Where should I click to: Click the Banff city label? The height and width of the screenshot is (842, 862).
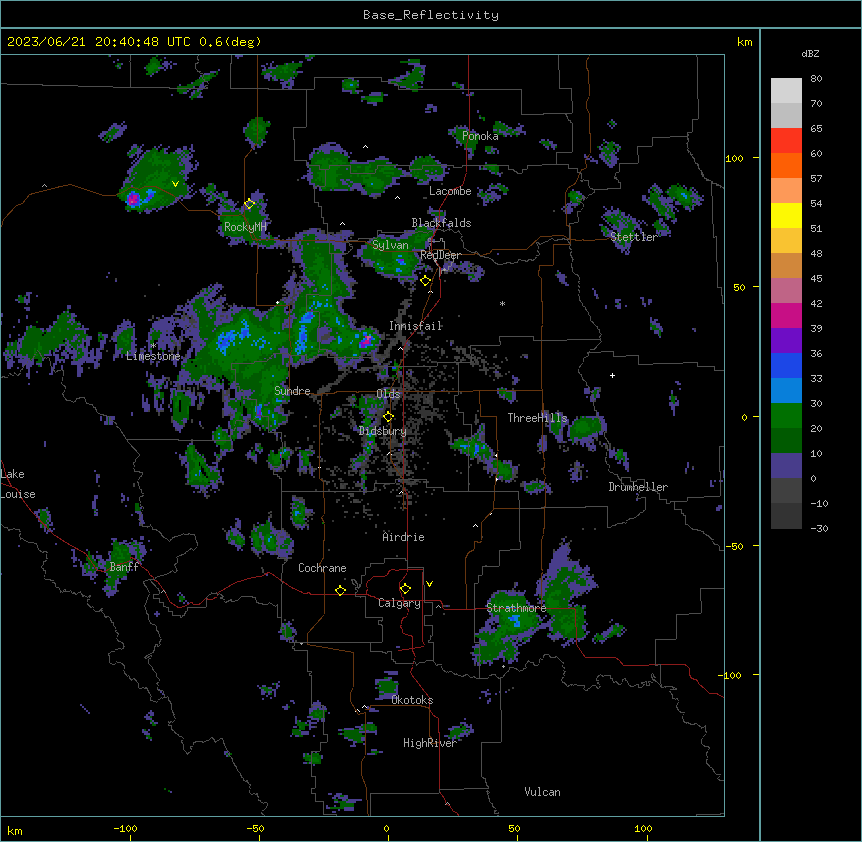(124, 567)
